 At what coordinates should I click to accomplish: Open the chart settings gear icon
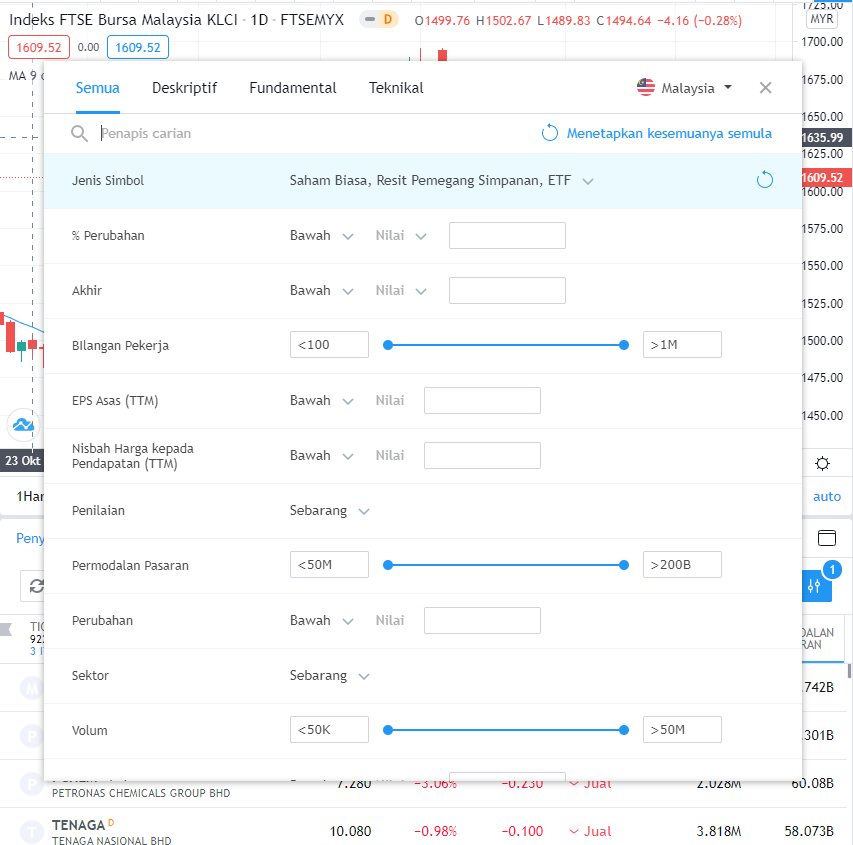pyautogui.click(x=822, y=463)
